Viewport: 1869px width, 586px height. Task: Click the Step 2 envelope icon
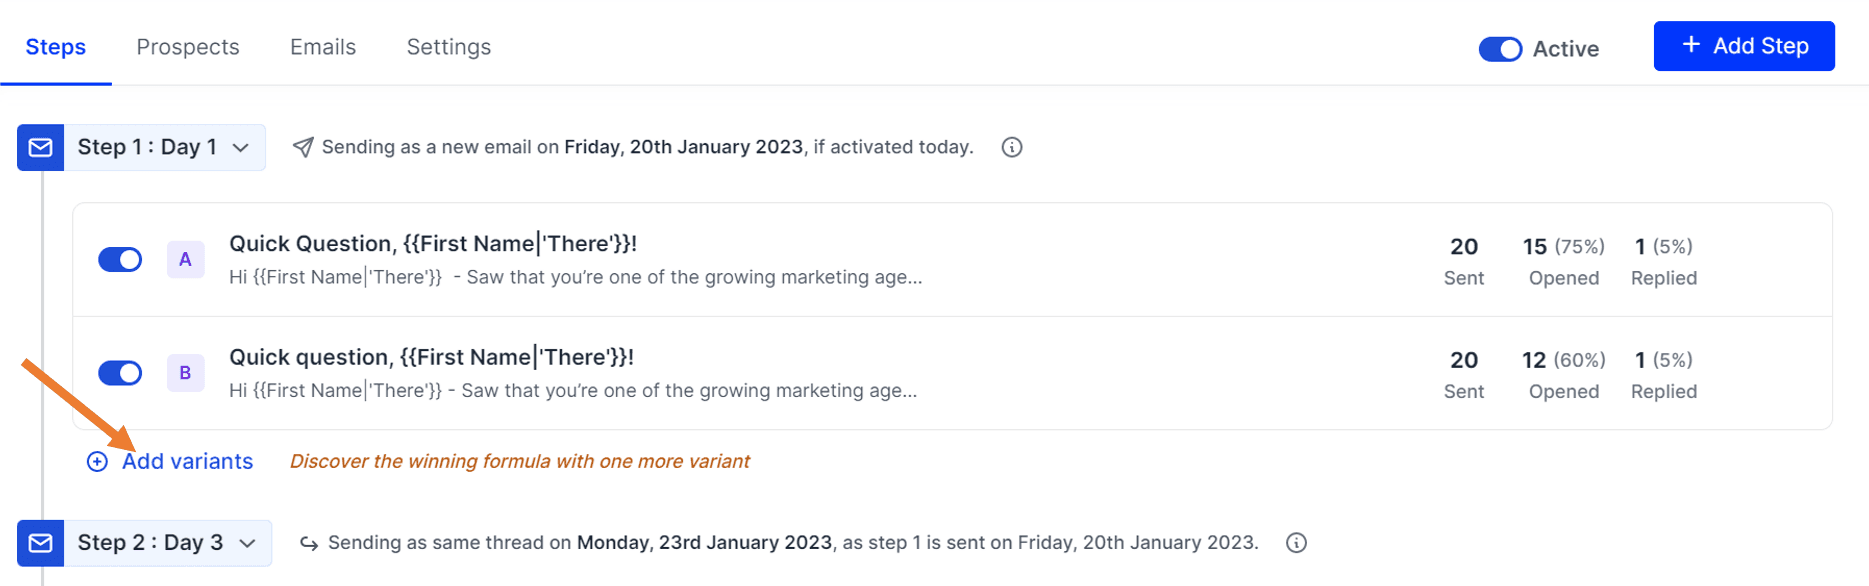[41, 543]
